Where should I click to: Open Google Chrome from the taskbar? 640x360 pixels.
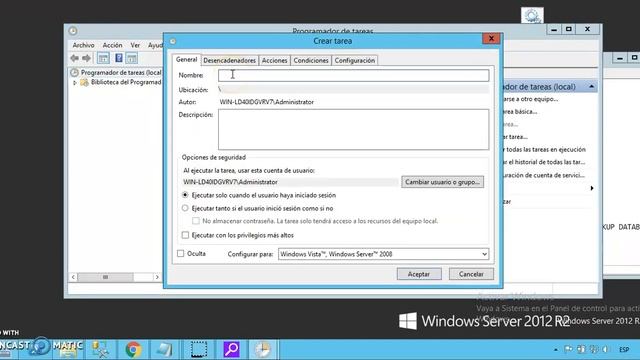(x=133, y=349)
